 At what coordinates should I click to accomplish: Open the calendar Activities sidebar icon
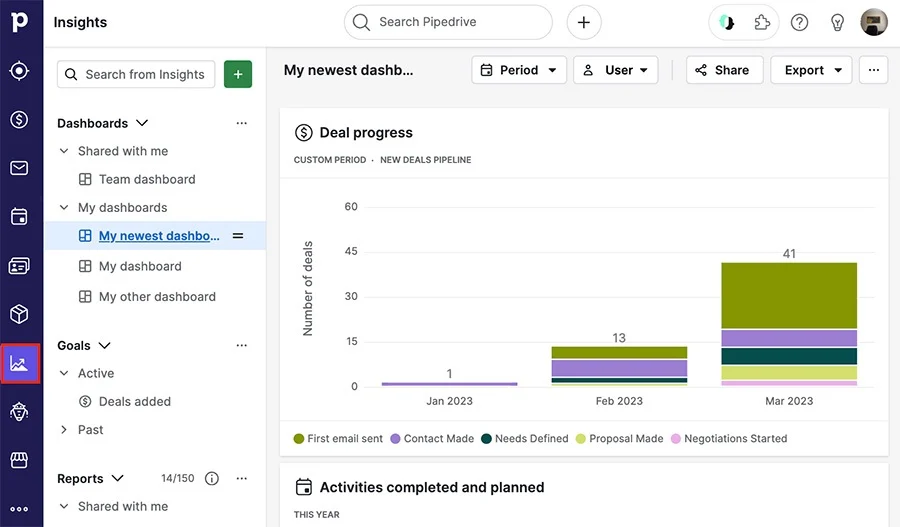[19, 217]
